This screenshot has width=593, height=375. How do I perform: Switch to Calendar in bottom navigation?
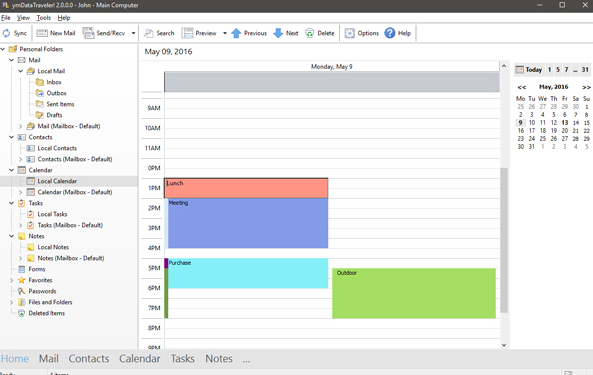[x=140, y=358]
